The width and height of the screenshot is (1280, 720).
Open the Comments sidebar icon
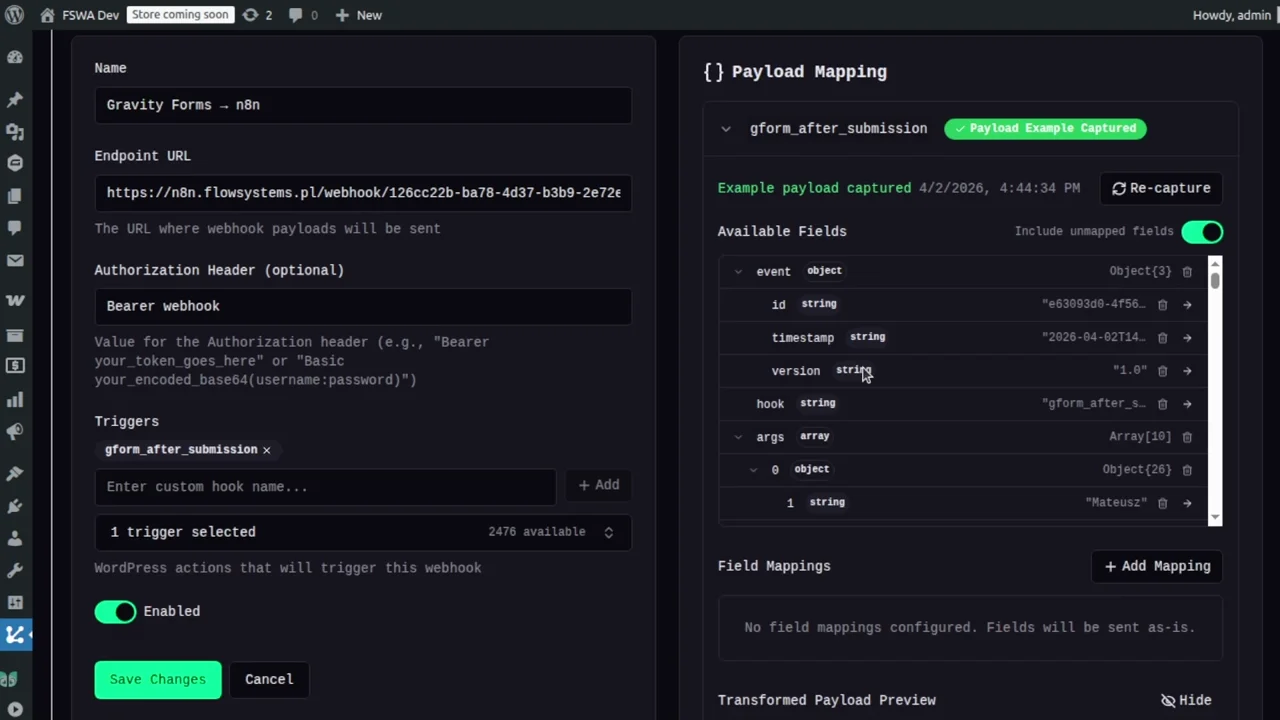coord(15,228)
